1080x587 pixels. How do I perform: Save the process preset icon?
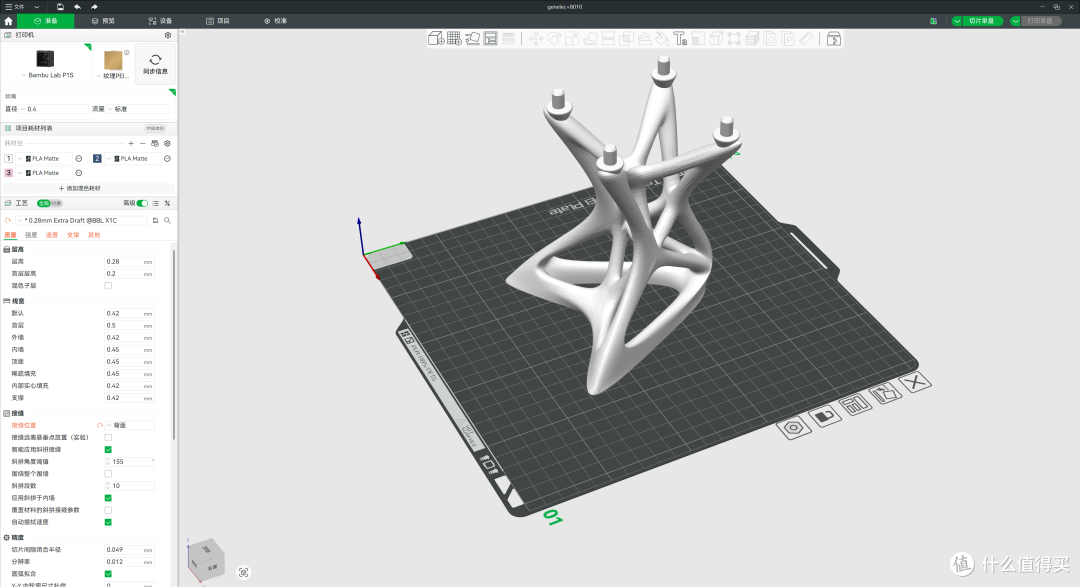pos(156,220)
